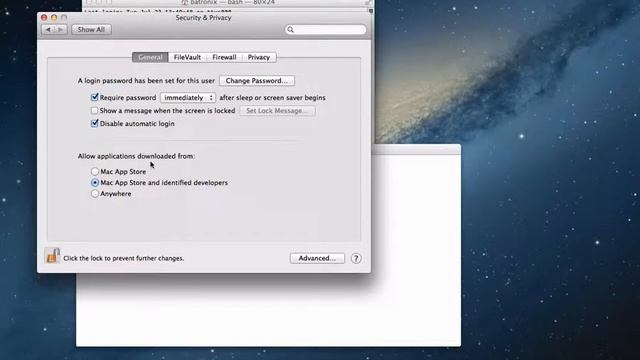Viewport: 640px width, 360px height.
Task: Choose the Anywhere radio option
Action: point(95,193)
